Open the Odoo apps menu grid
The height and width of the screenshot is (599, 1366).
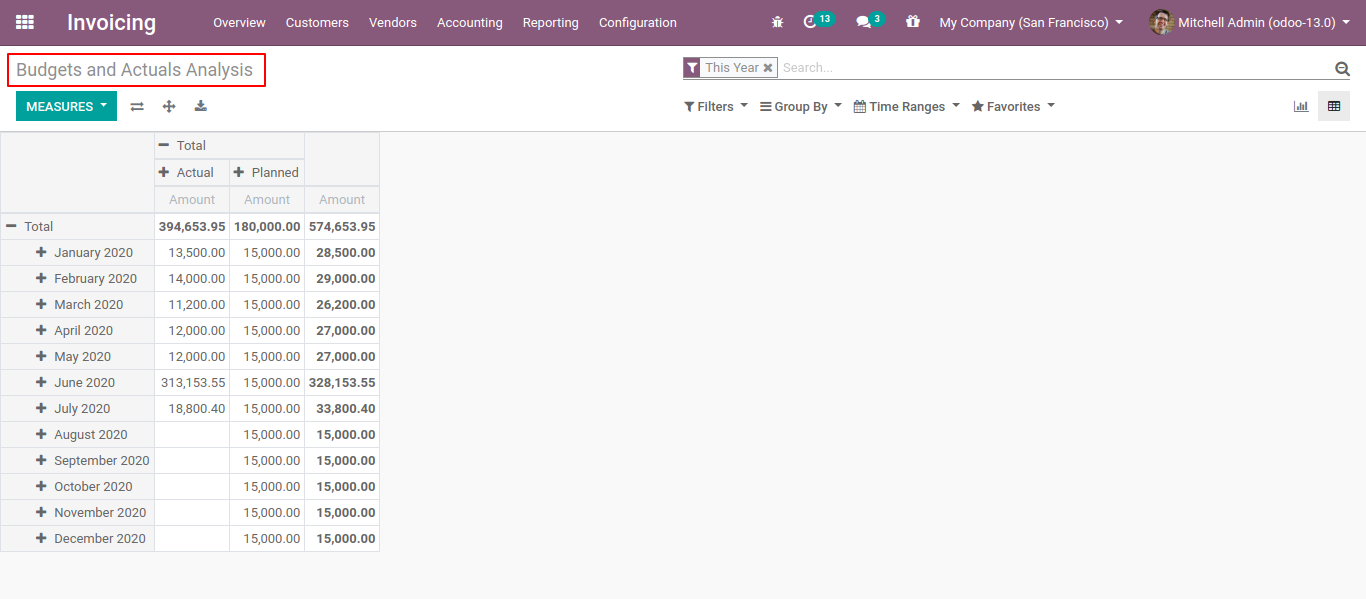point(24,22)
